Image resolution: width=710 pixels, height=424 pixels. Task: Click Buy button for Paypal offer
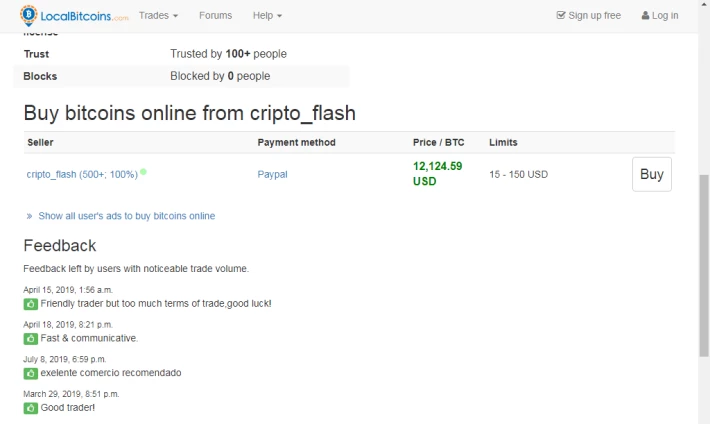tap(652, 174)
